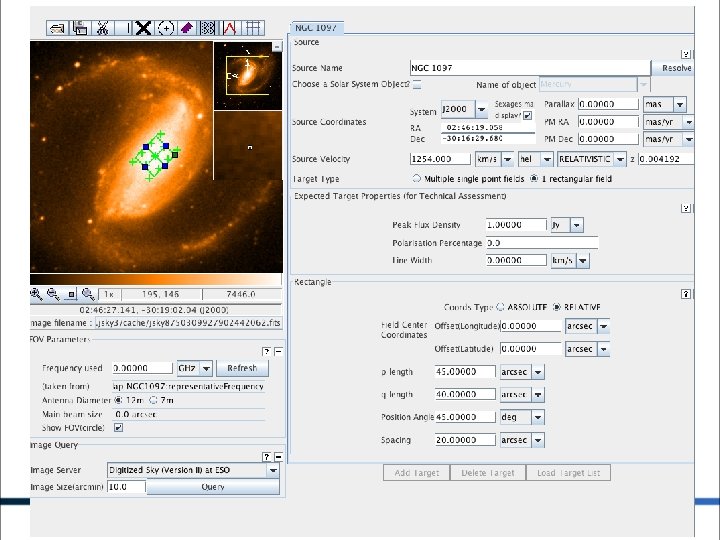Image resolution: width=720 pixels, height=540 pixels.
Task: Click the open image file toolbar icon
Action: coord(57,28)
